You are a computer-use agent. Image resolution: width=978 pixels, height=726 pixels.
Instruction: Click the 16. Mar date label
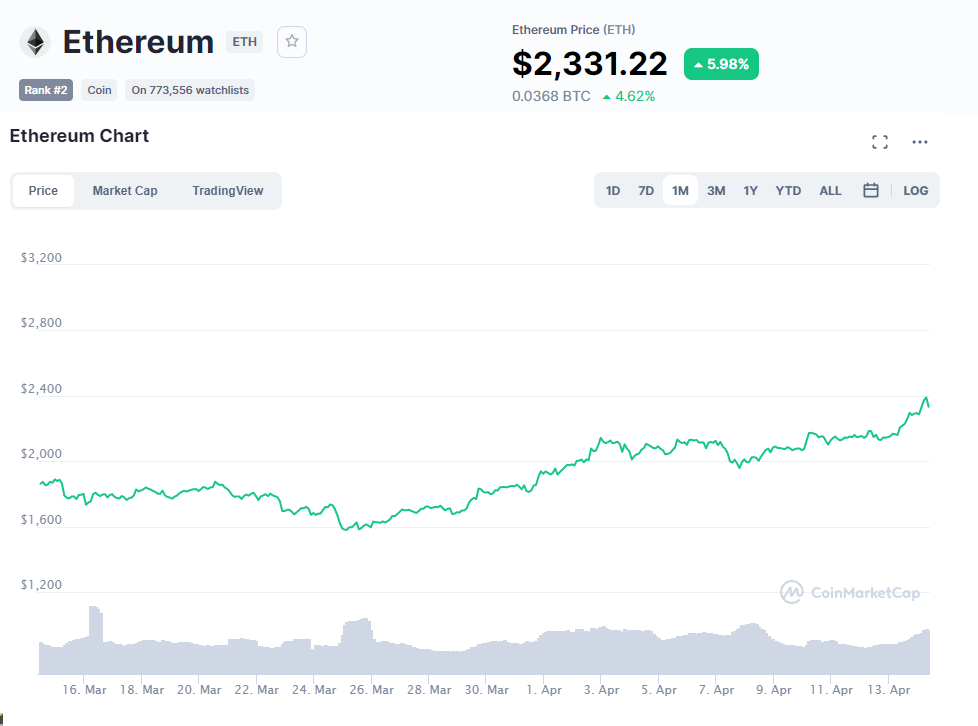pos(84,690)
